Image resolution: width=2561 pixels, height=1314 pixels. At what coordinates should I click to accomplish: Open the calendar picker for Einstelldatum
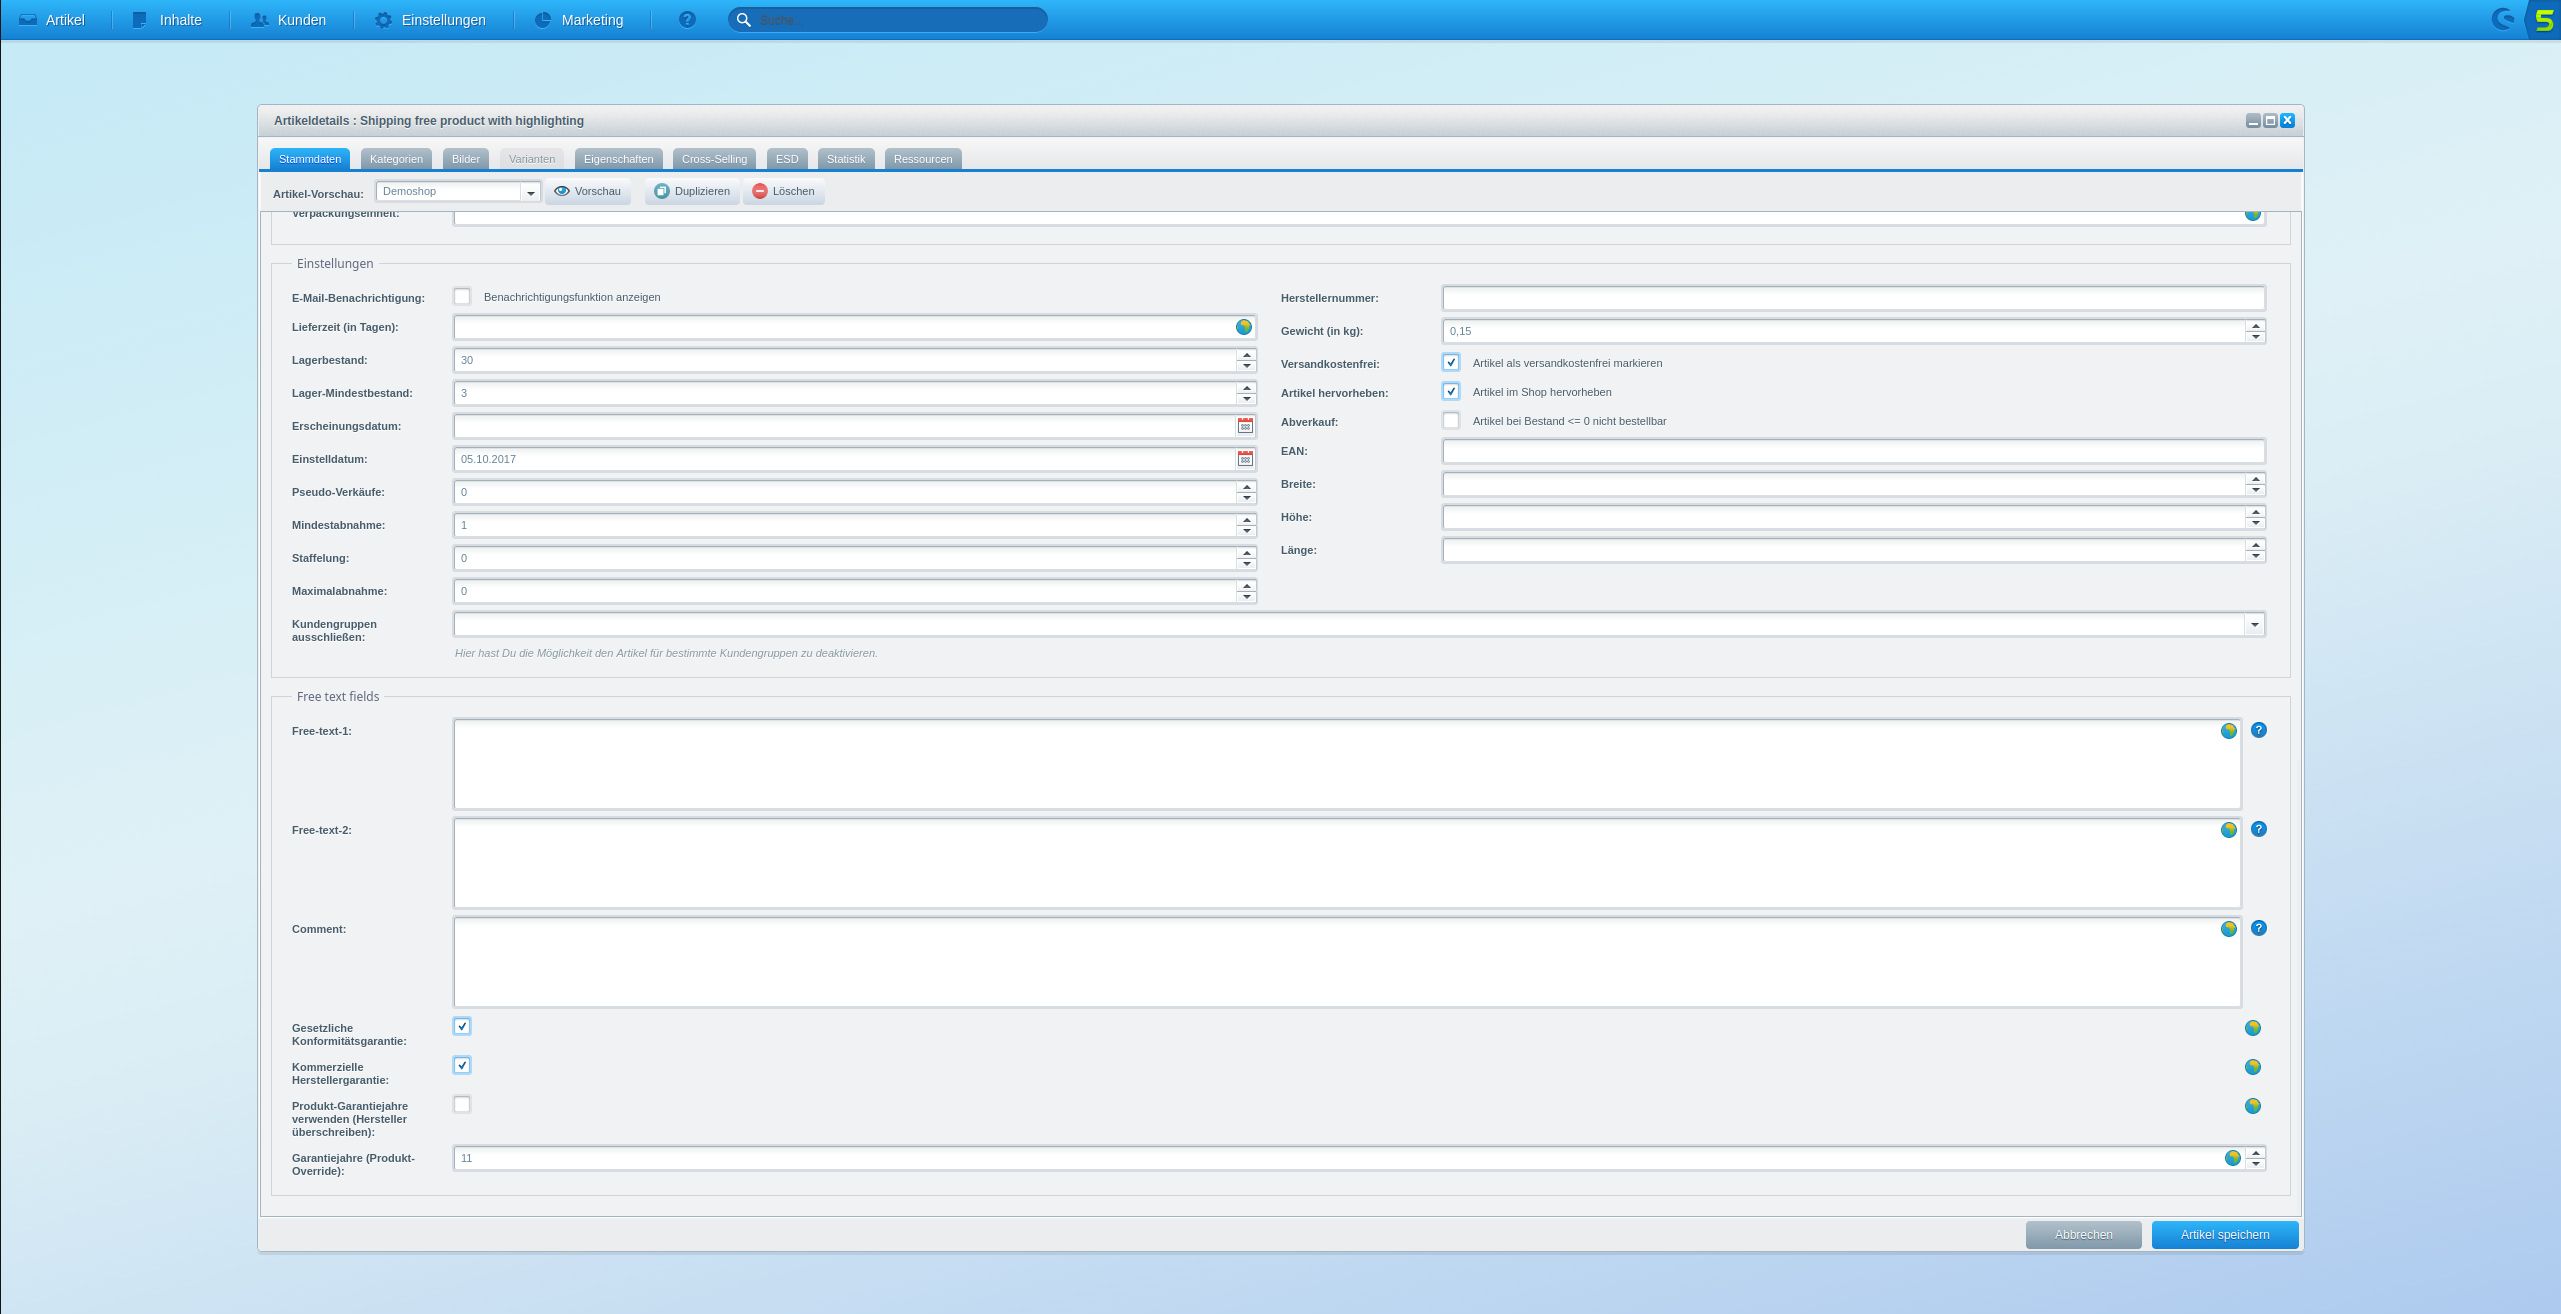(x=1245, y=459)
